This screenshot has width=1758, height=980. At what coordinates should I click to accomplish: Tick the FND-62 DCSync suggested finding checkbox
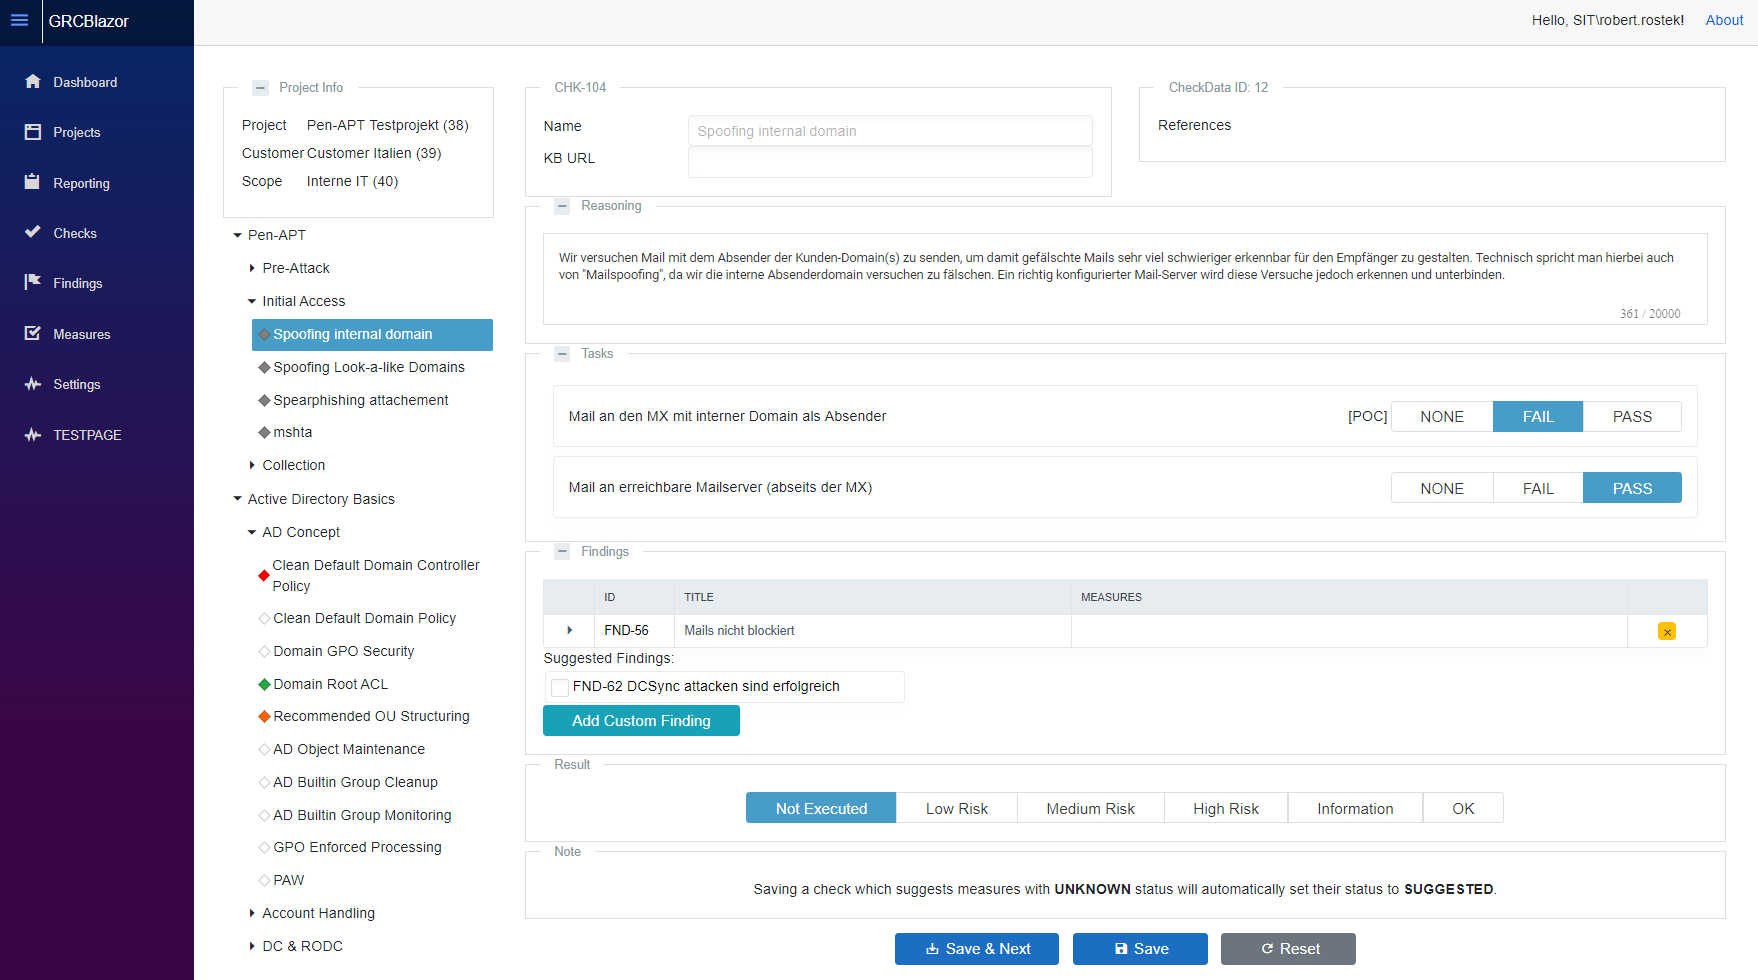point(560,687)
